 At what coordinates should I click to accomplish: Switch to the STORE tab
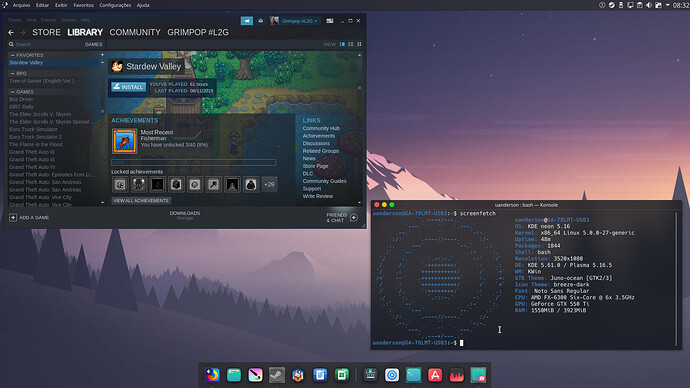pos(46,33)
